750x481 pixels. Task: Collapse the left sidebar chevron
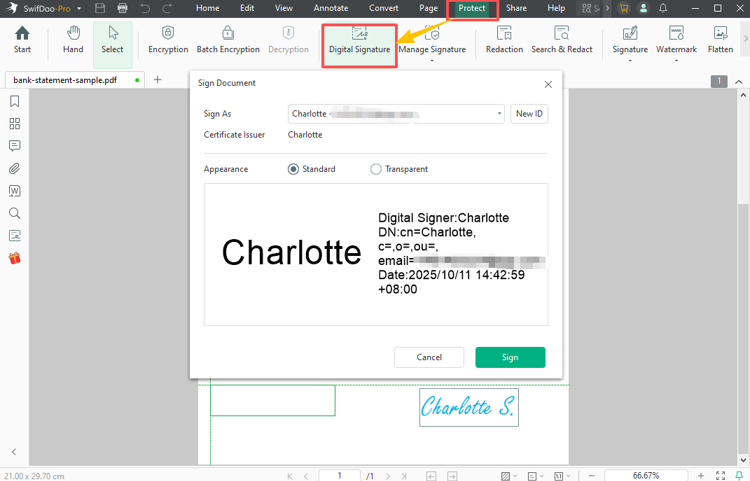click(14, 452)
